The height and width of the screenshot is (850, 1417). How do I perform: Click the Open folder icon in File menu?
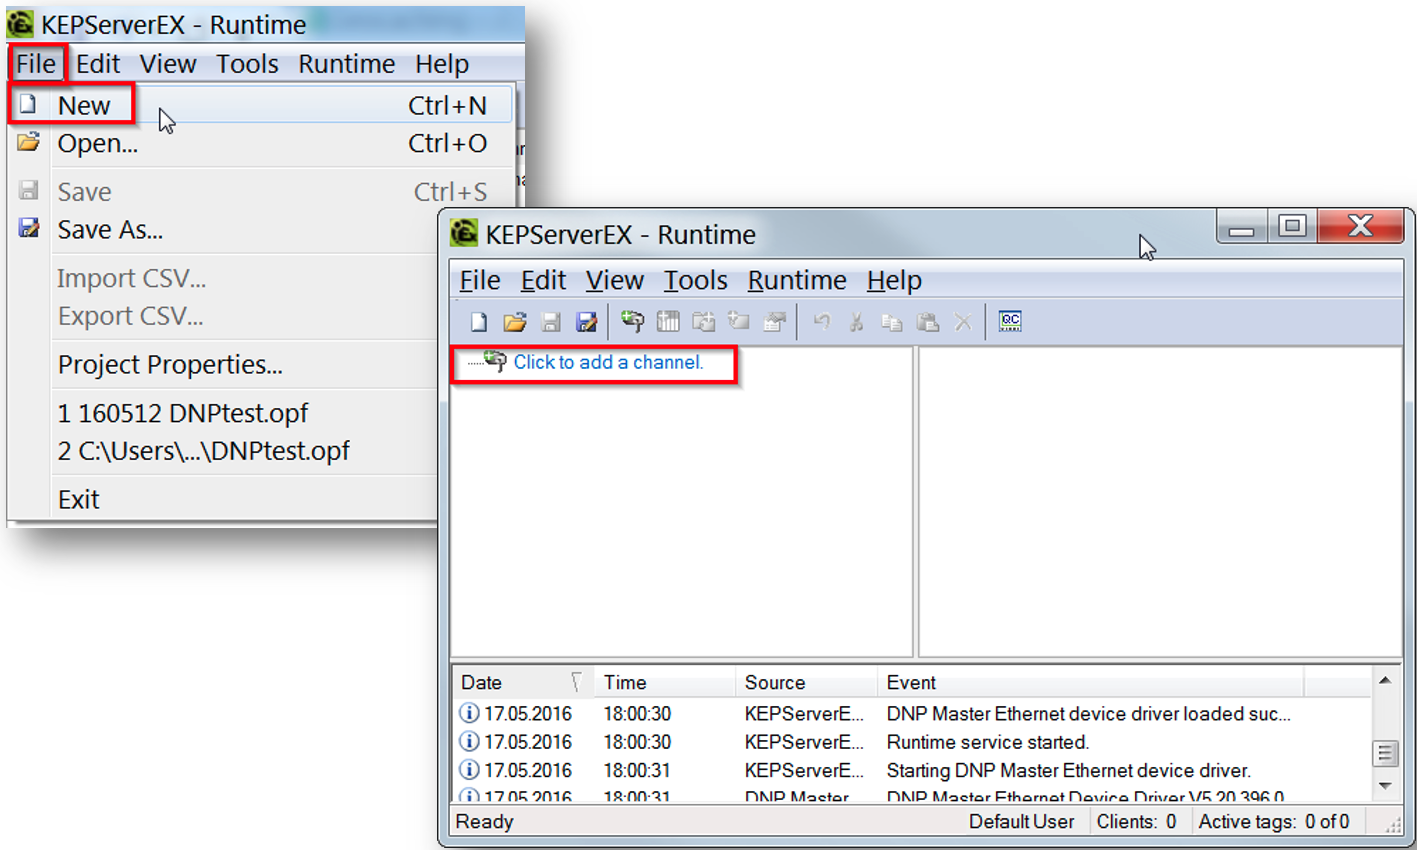(29, 143)
